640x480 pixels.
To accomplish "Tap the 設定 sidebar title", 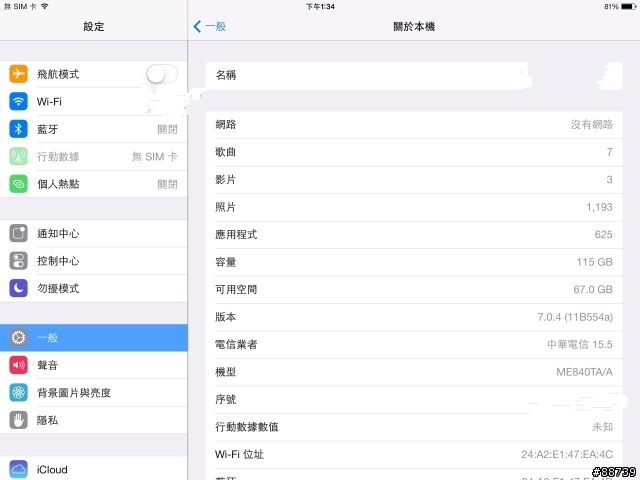I will (94, 27).
